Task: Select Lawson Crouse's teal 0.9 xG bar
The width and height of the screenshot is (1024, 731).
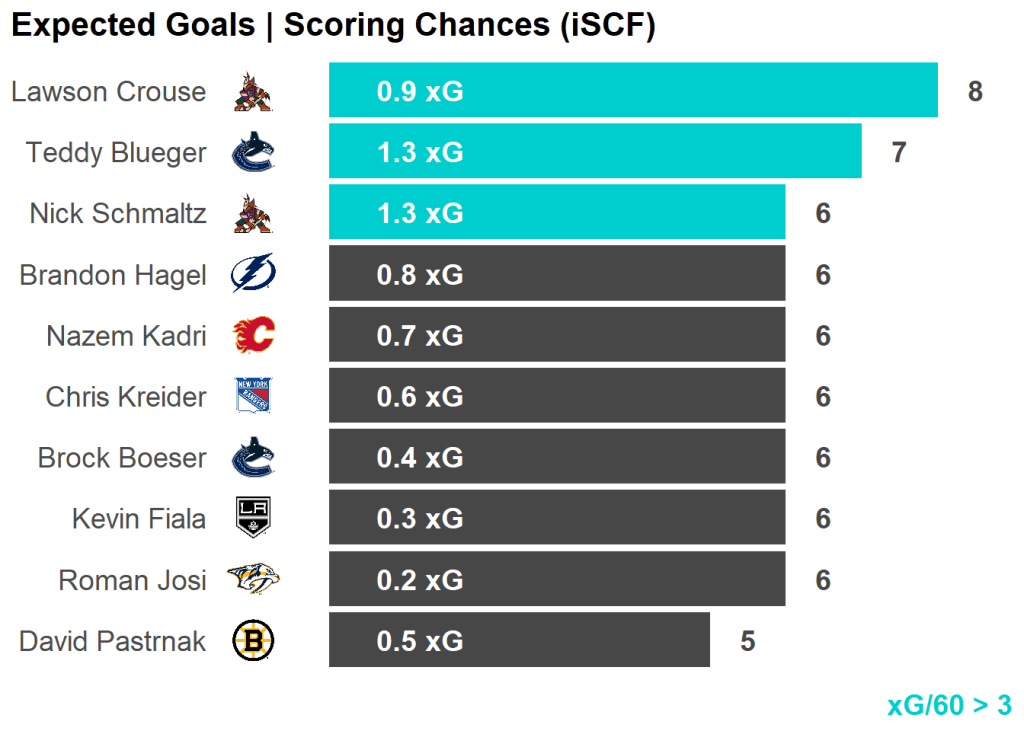Action: click(x=633, y=91)
